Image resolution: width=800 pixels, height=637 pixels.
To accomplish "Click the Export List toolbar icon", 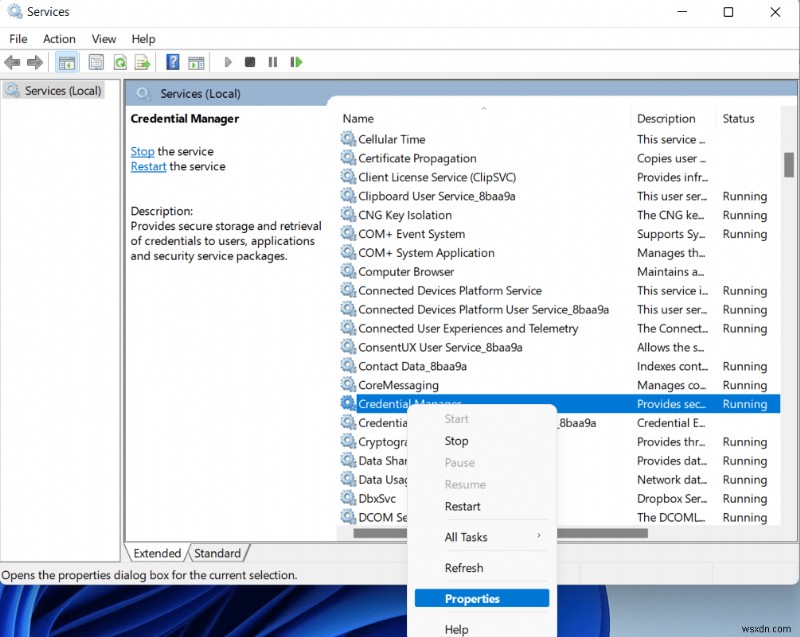I will click(143, 62).
